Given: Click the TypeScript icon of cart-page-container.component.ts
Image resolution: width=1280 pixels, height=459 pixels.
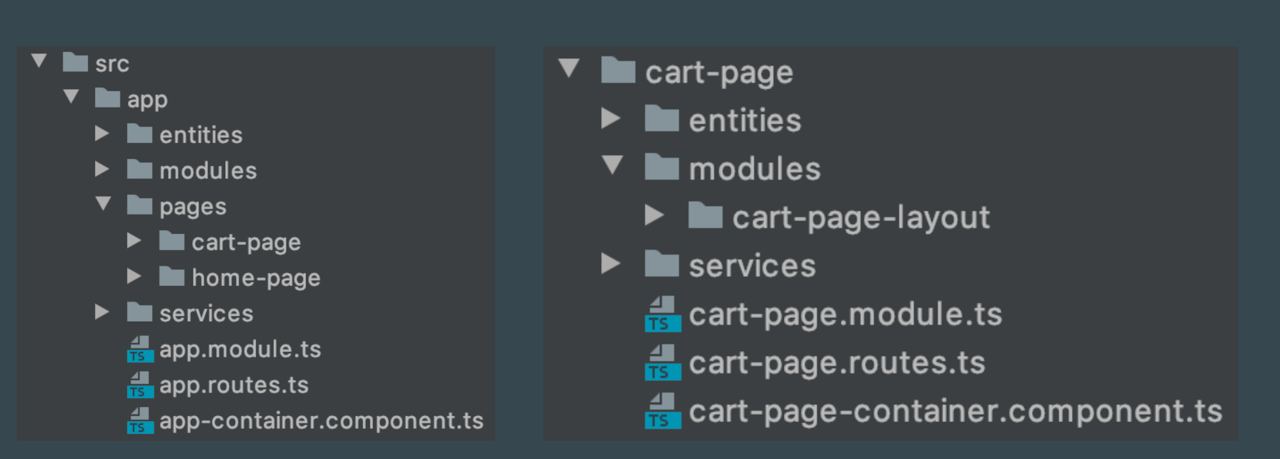Looking at the screenshot, I should [663, 410].
